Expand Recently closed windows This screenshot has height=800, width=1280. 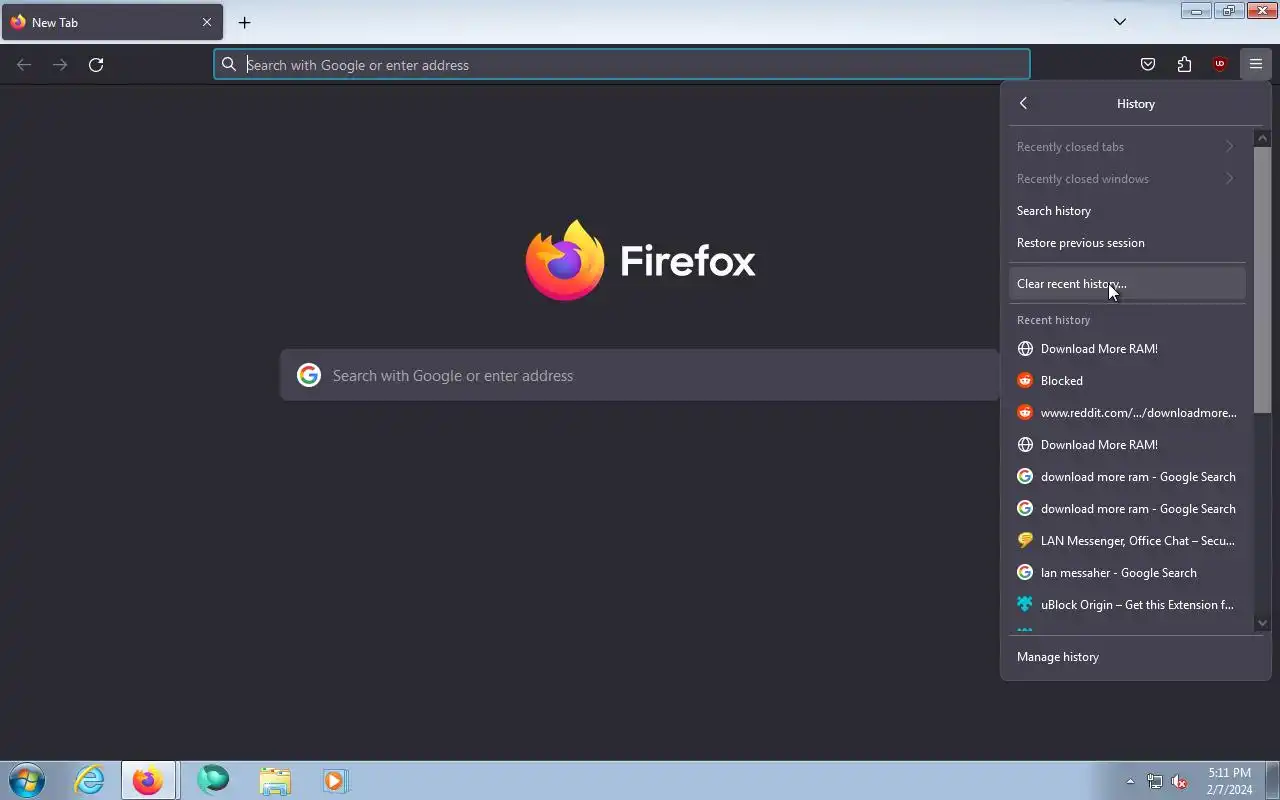point(1127,179)
